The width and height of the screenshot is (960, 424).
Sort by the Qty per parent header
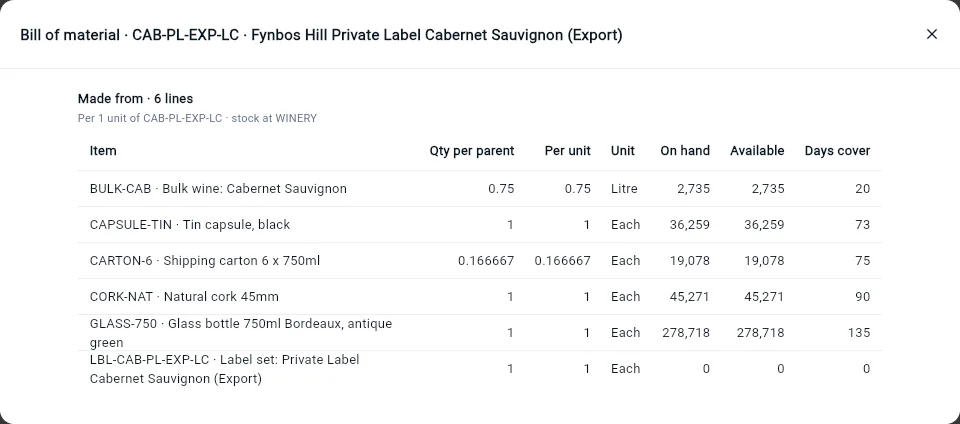tap(471, 151)
